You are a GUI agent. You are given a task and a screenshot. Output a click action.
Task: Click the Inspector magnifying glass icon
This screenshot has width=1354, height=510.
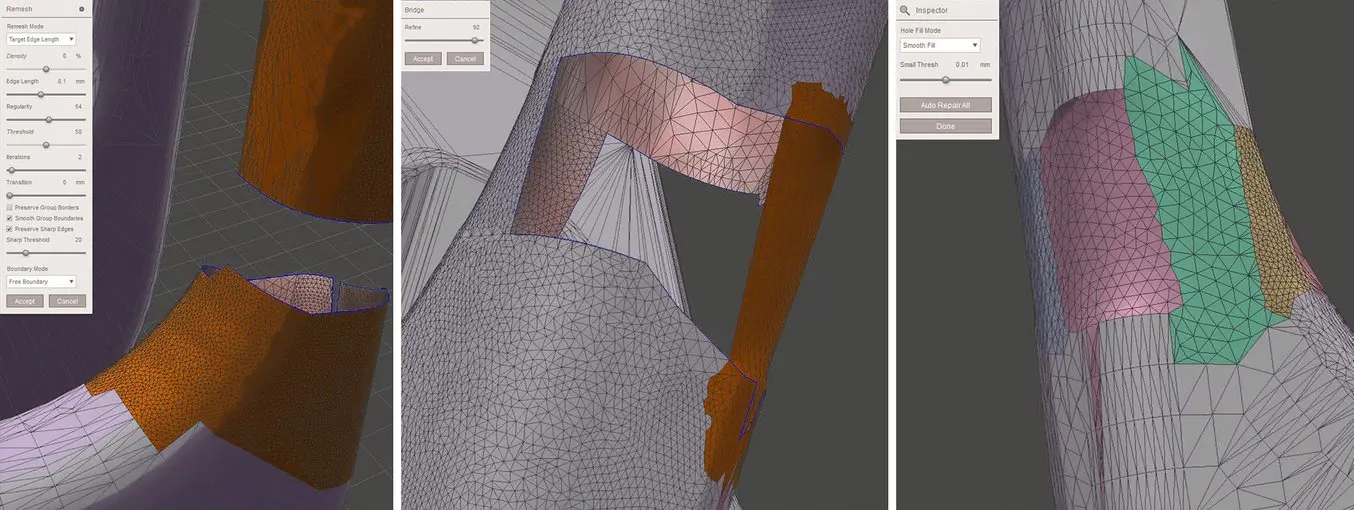point(905,10)
